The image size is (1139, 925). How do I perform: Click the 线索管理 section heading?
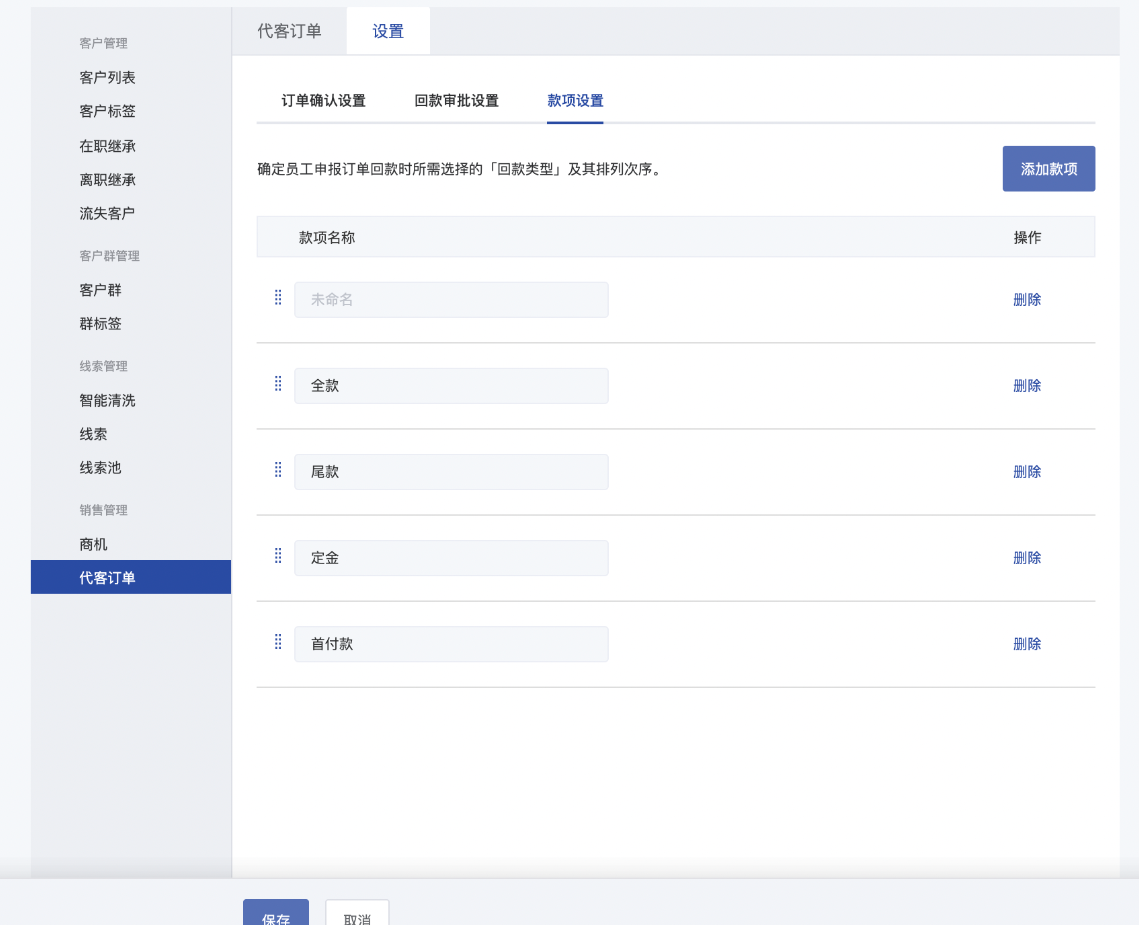(x=103, y=366)
